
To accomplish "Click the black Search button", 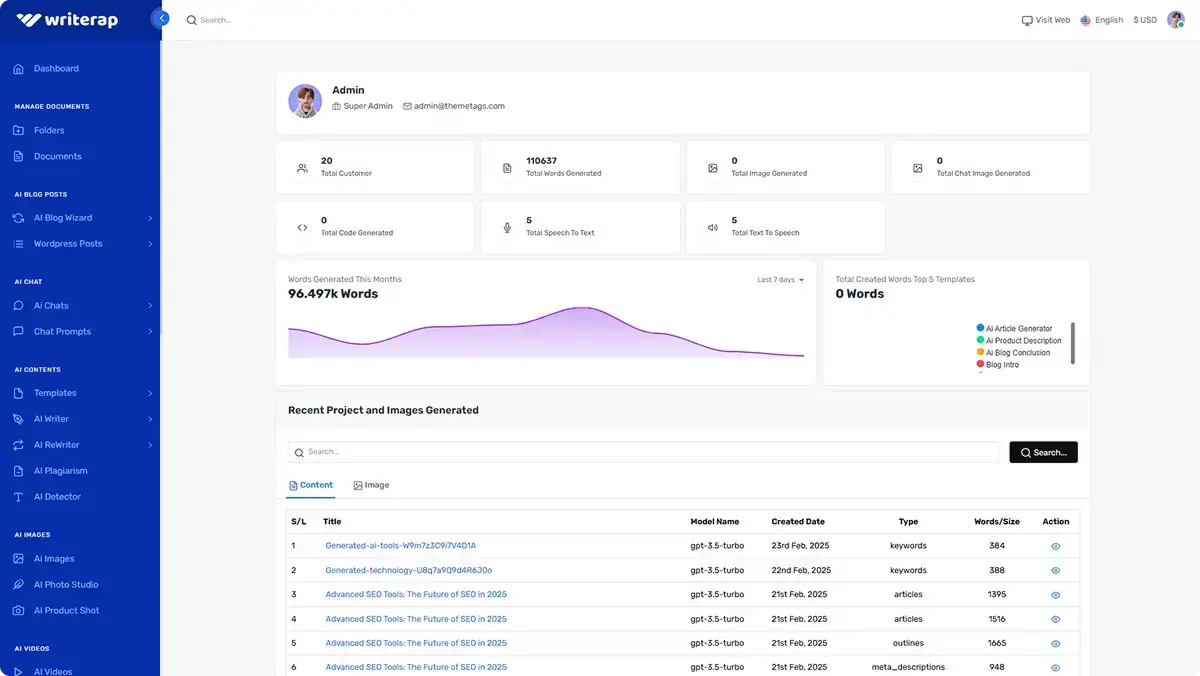I will point(1043,452).
